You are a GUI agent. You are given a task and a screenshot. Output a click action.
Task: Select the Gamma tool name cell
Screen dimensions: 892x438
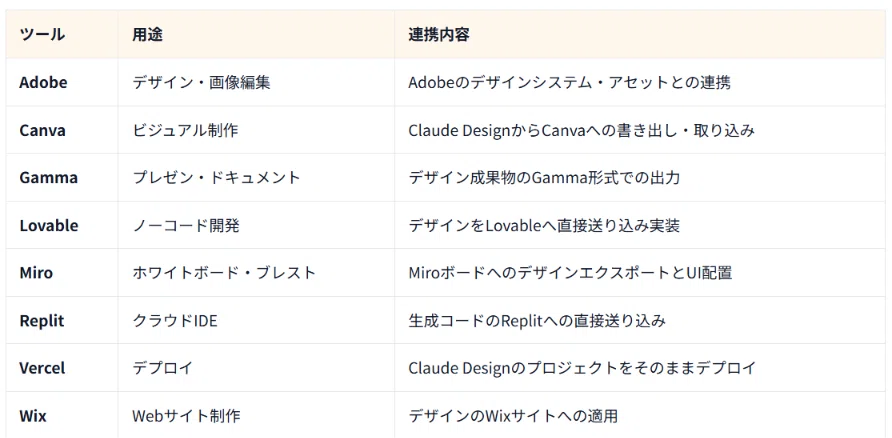[62, 177]
